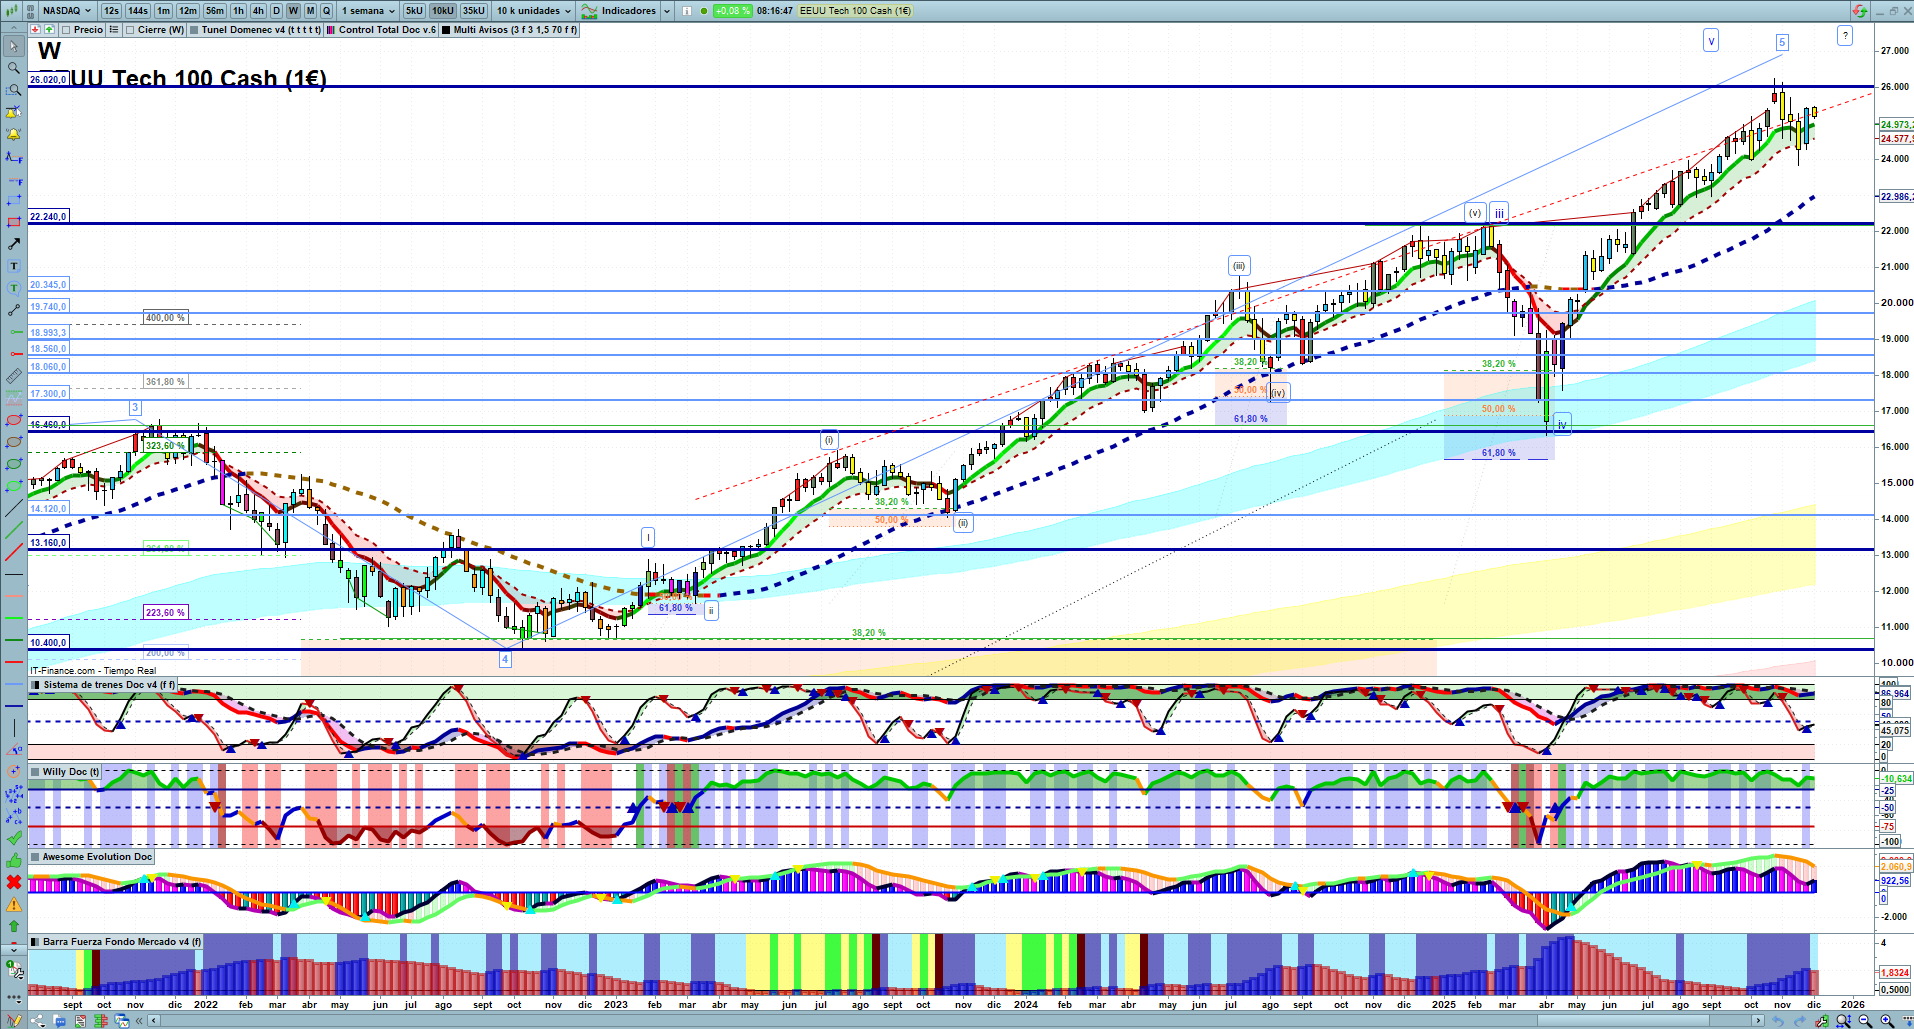Click the bell alert tool icon
1914x1029 pixels.
coord(14,134)
